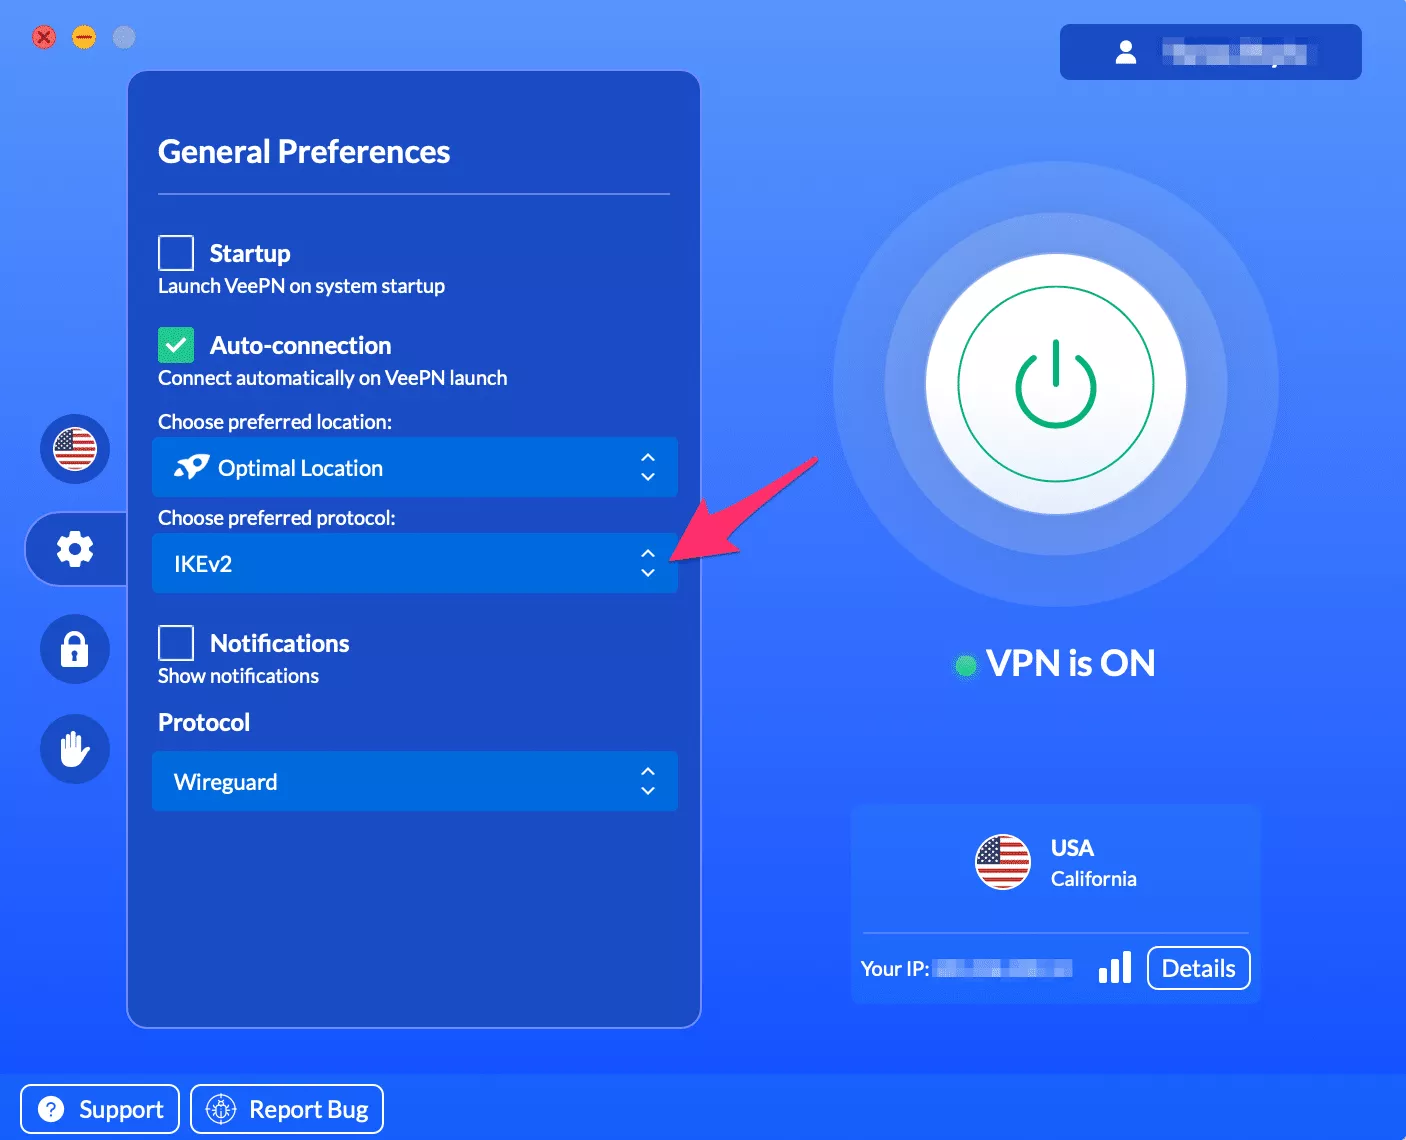Screen dimensions: 1406x1140
Task: Click the "California" location text
Action: (x=1094, y=879)
